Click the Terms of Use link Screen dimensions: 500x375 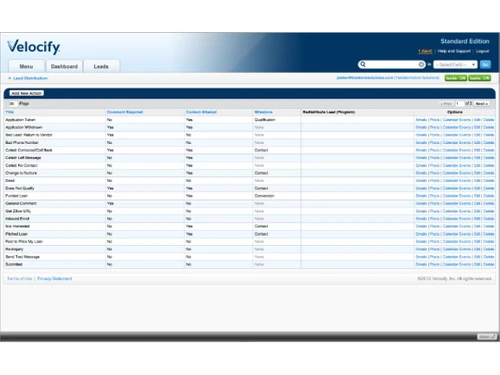pos(20,279)
